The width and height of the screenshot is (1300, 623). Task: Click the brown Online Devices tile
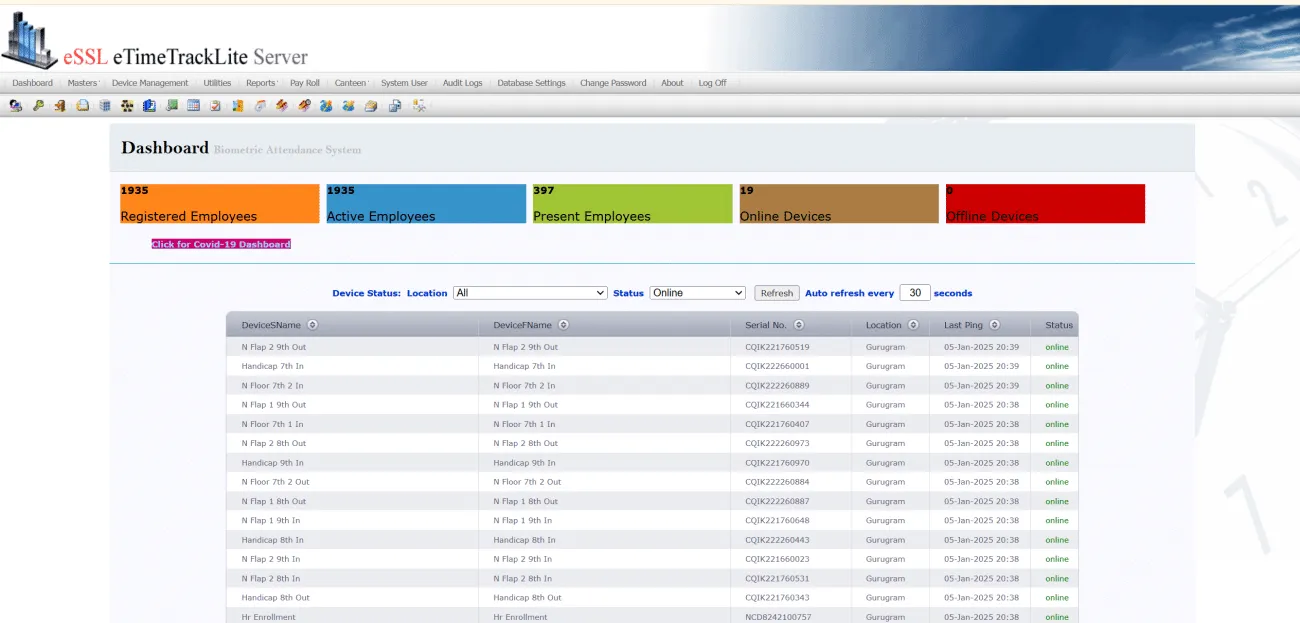(839, 203)
